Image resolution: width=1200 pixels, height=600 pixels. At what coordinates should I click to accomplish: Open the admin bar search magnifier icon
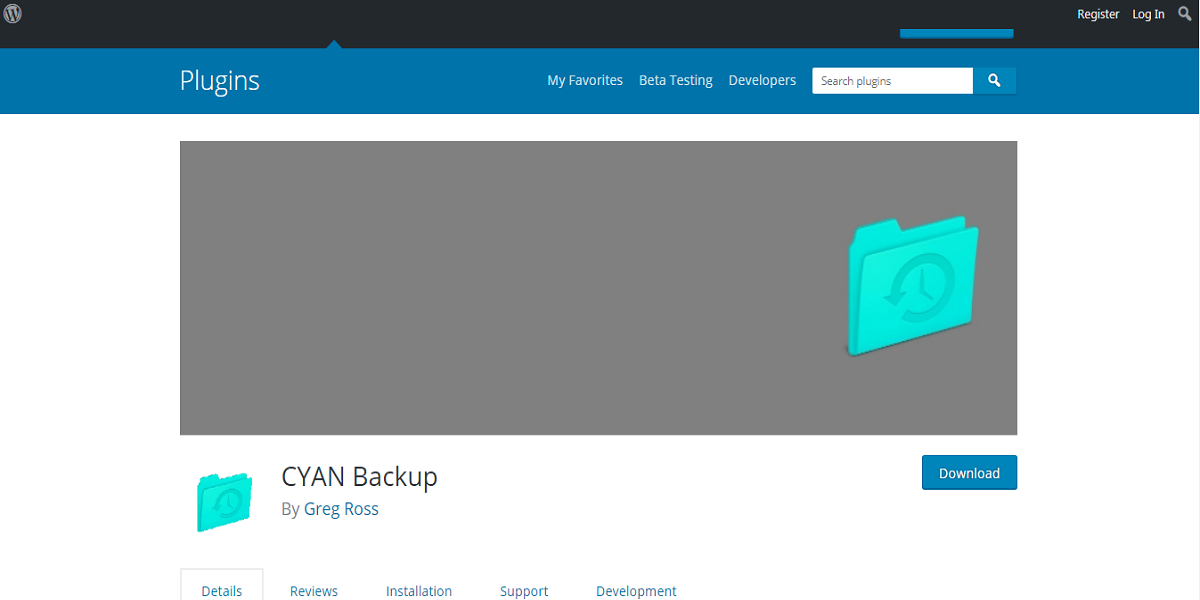(1185, 14)
